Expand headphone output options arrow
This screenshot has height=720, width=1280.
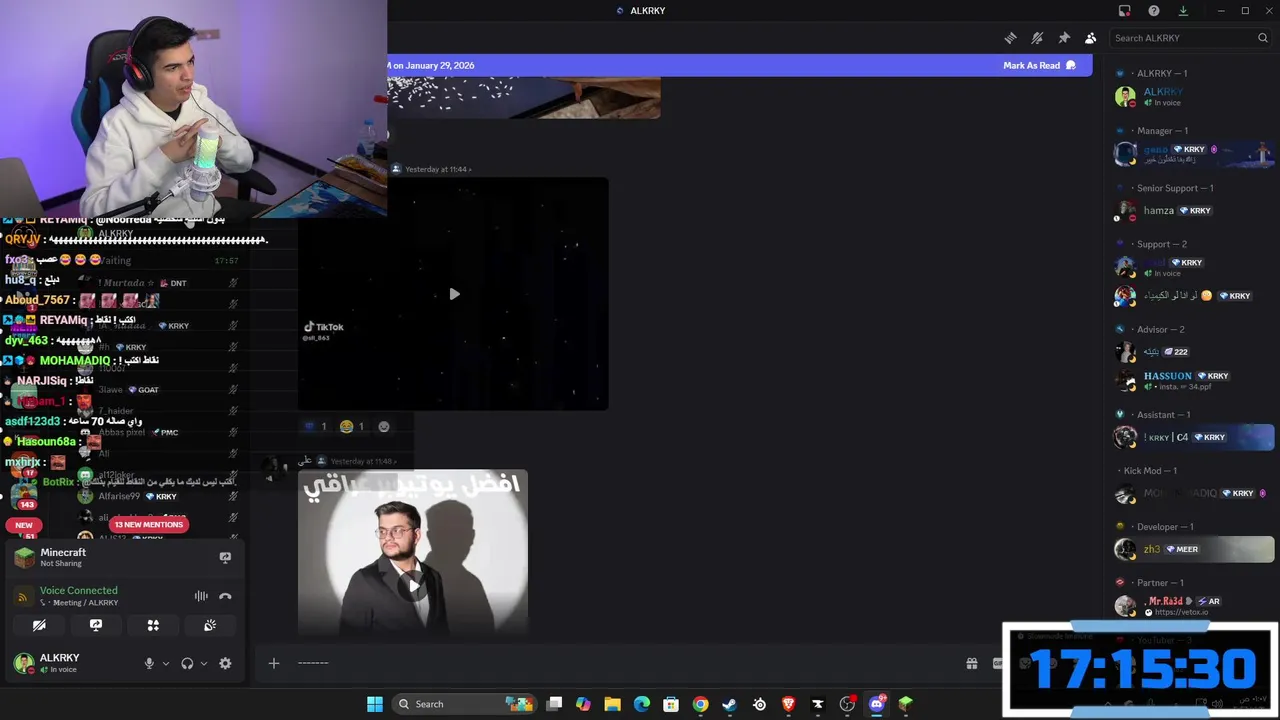click(204, 663)
